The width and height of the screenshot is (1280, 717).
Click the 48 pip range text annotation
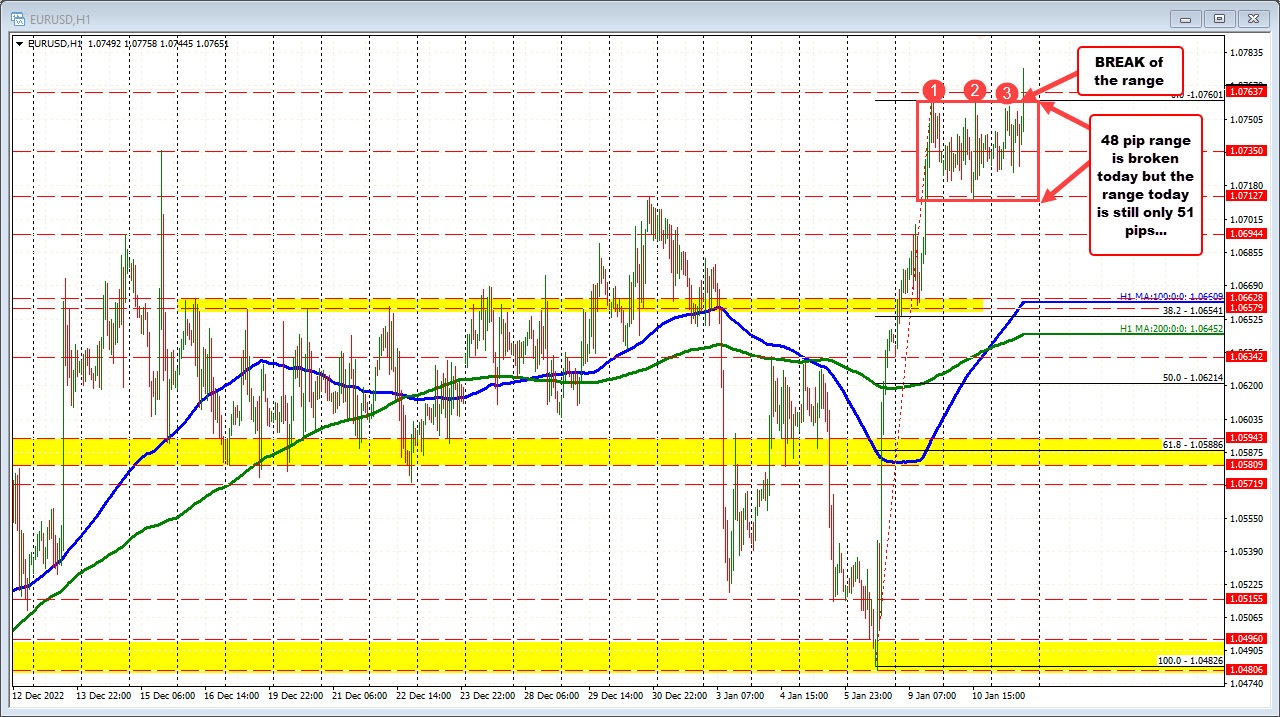tap(1146, 185)
